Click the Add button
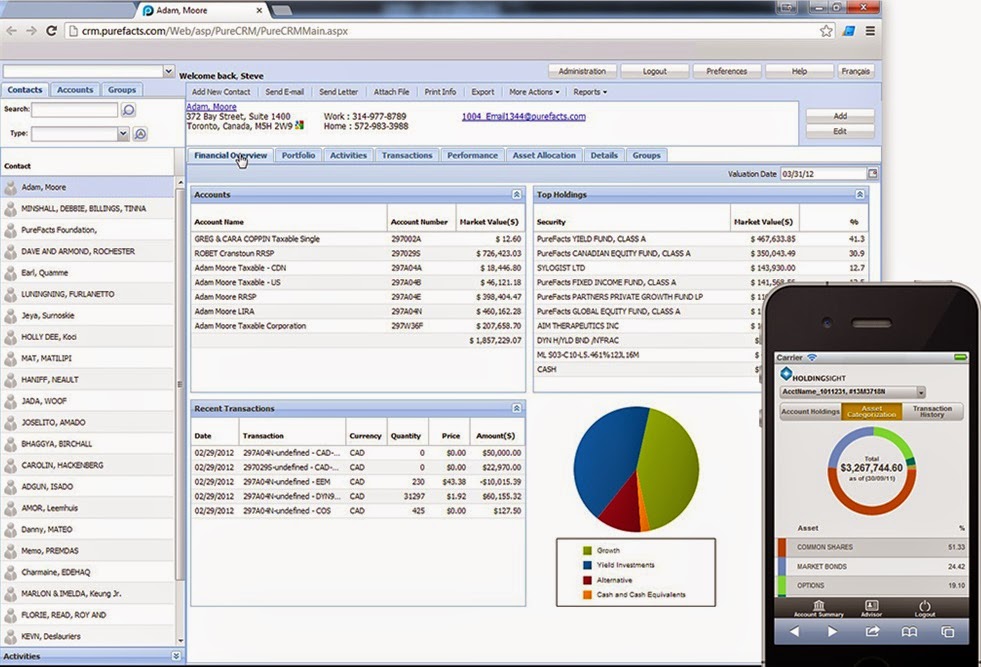The height and width of the screenshot is (667, 981). [840, 116]
